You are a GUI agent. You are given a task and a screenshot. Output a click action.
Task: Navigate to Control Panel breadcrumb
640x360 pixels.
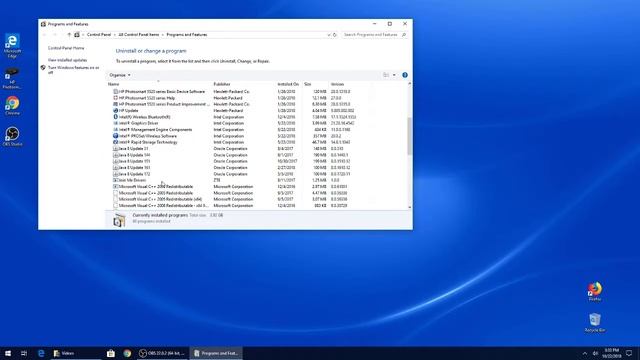click(99, 35)
